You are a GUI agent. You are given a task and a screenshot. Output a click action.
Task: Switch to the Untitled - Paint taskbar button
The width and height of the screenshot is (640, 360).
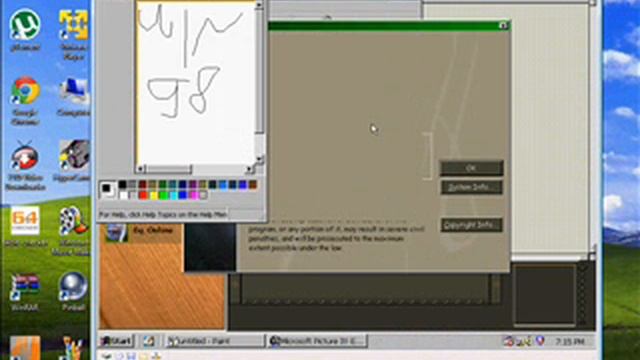215,341
